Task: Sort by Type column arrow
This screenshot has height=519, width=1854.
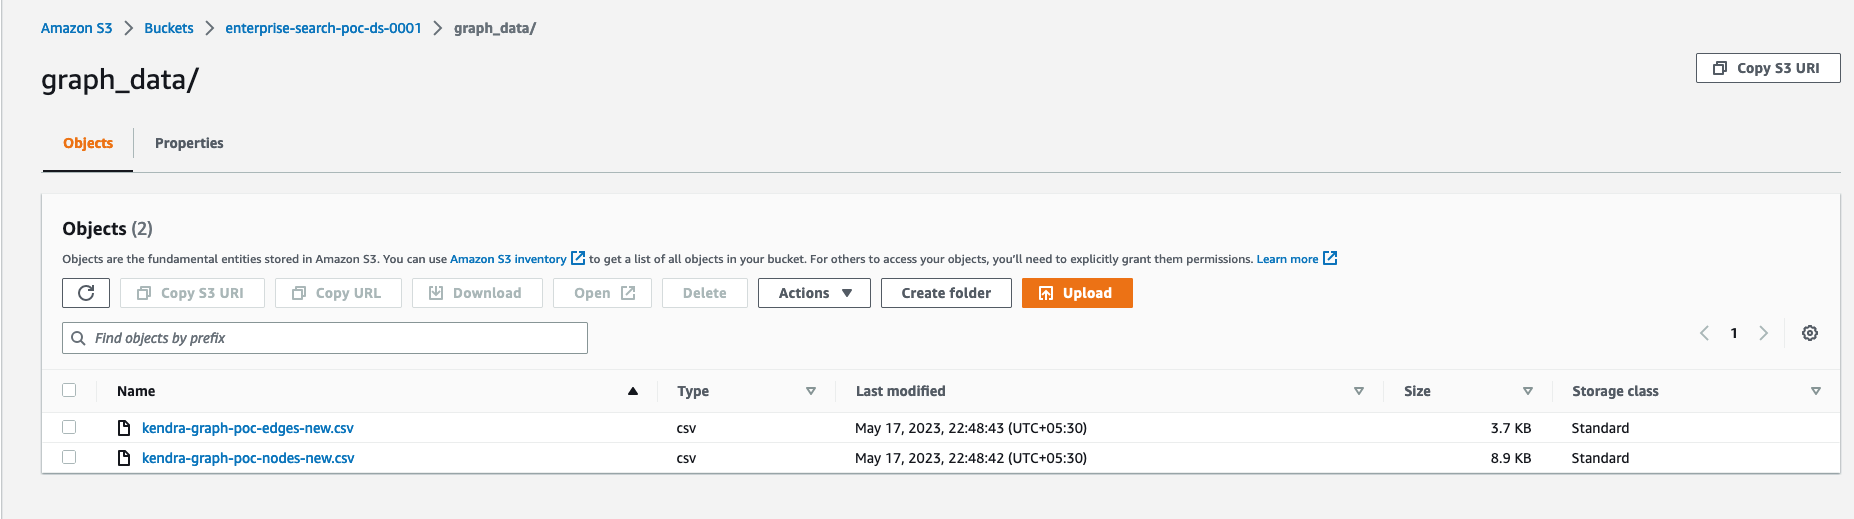Action: click(x=811, y=391)
